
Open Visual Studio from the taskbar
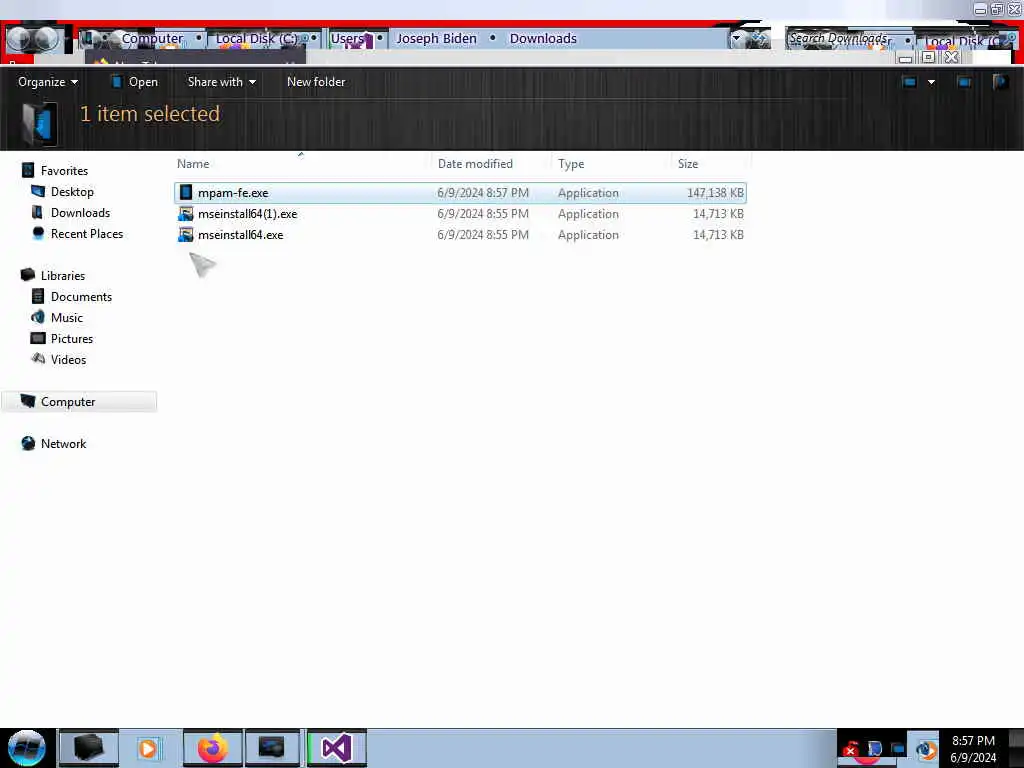[x=337, y=748]
